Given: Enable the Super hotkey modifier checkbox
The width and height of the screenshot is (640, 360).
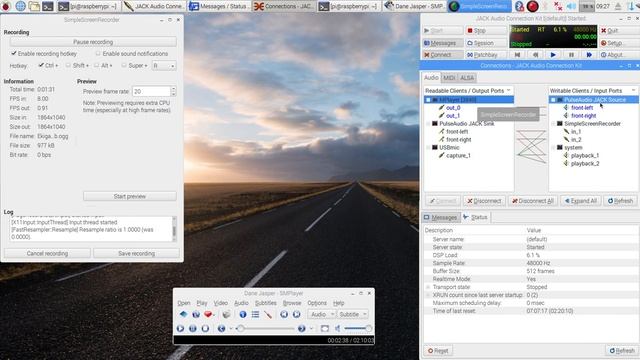Looking at the screenshot, I should 124,65.
